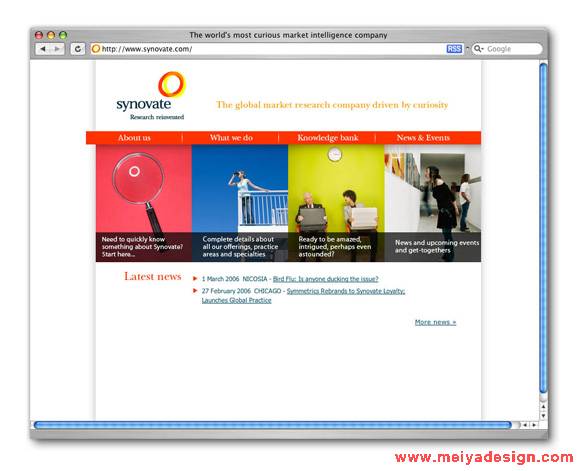580x471 pixels.
Task: Click the horizontal scrollbar right arrow
Action: (534, 425)
